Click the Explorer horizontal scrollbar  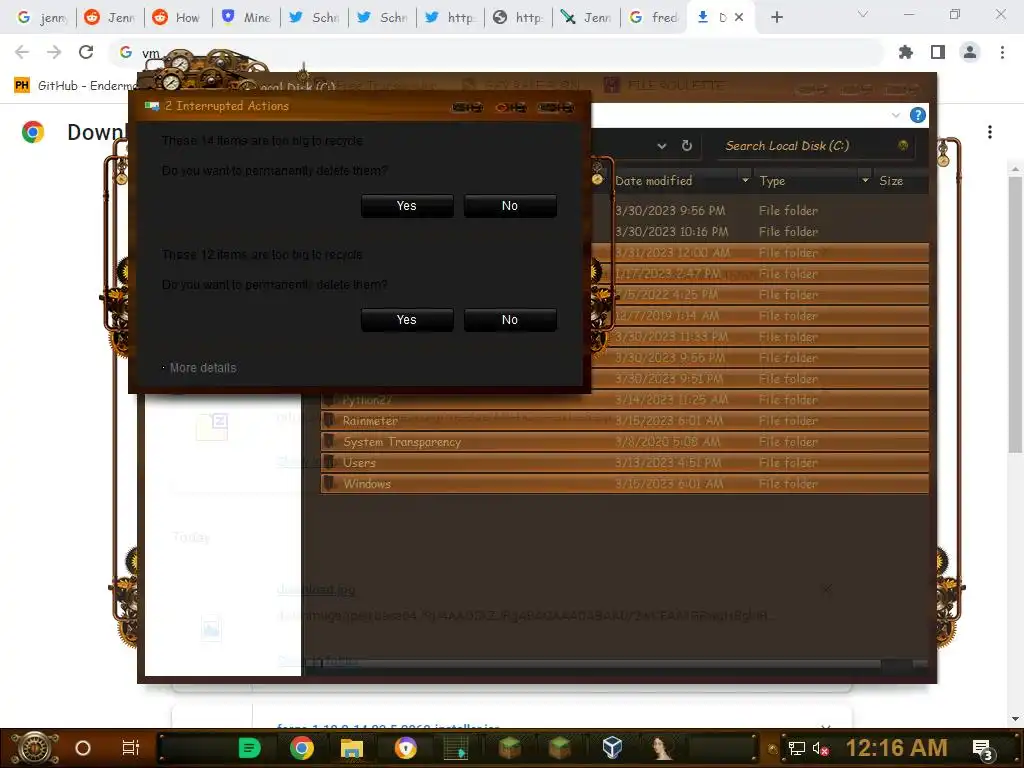coord(594,664)
